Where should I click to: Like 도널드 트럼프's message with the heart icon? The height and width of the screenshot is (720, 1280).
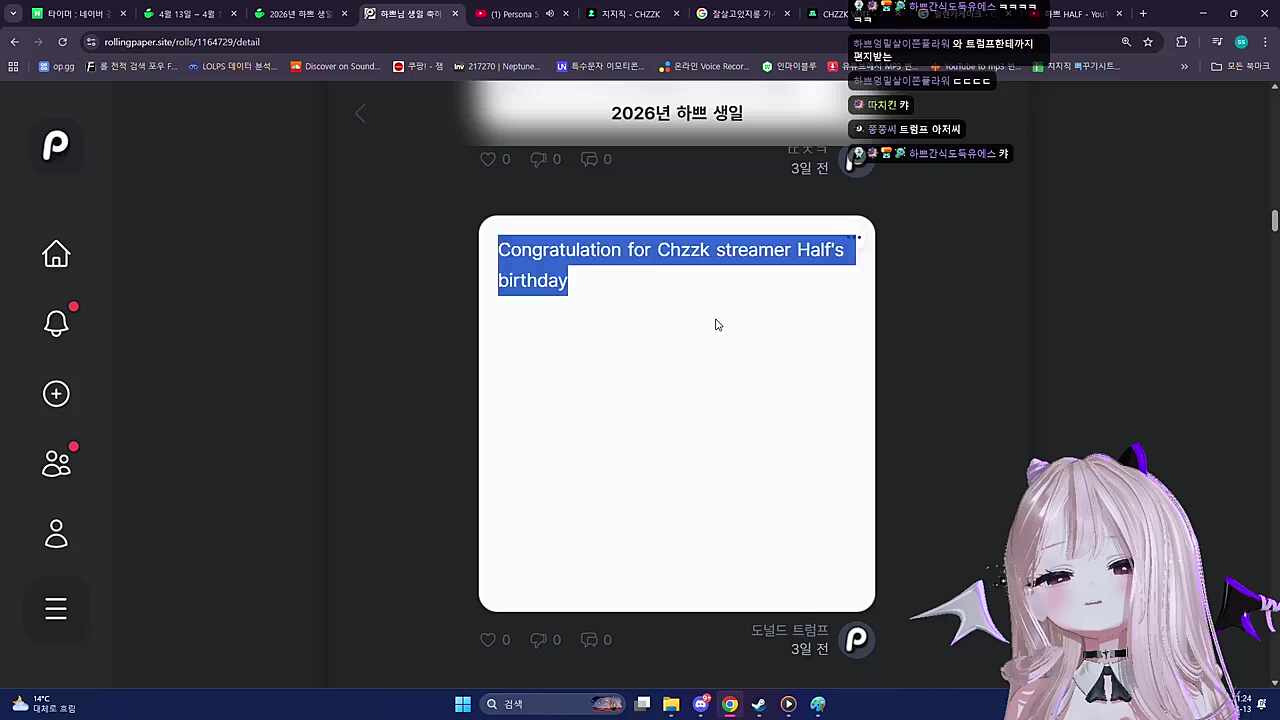[488, 639]
